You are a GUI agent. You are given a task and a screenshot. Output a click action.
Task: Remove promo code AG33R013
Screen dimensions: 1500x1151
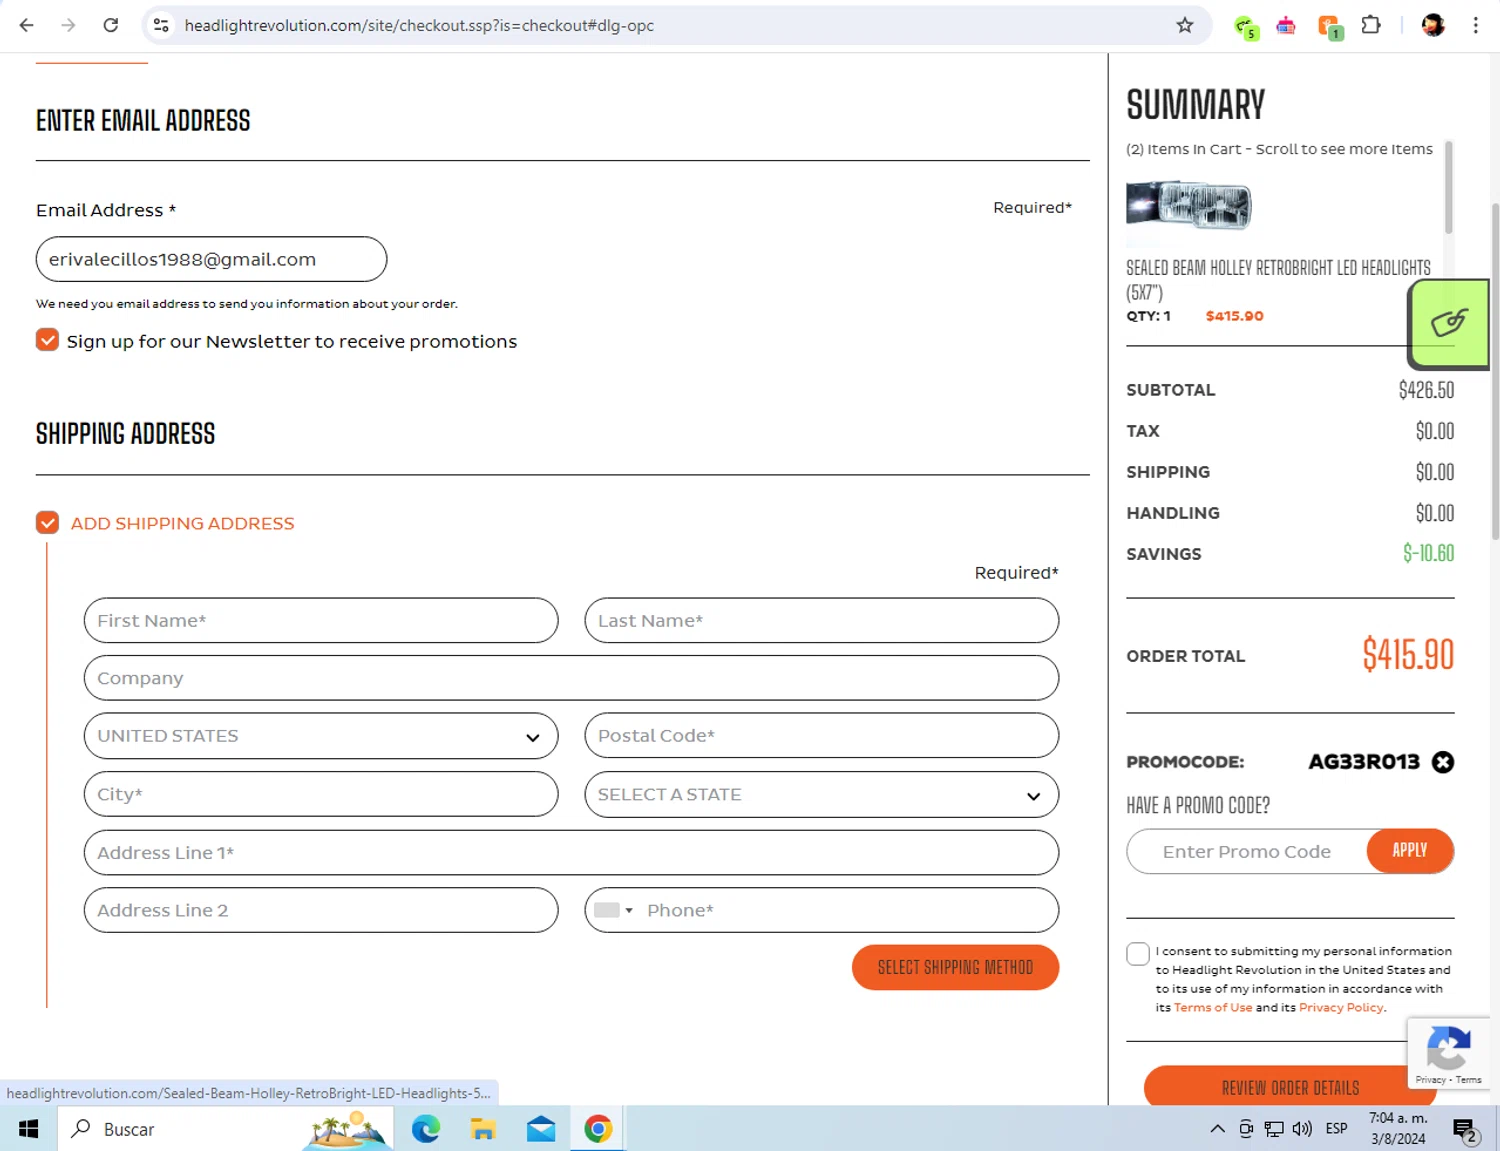point(1442,762)
